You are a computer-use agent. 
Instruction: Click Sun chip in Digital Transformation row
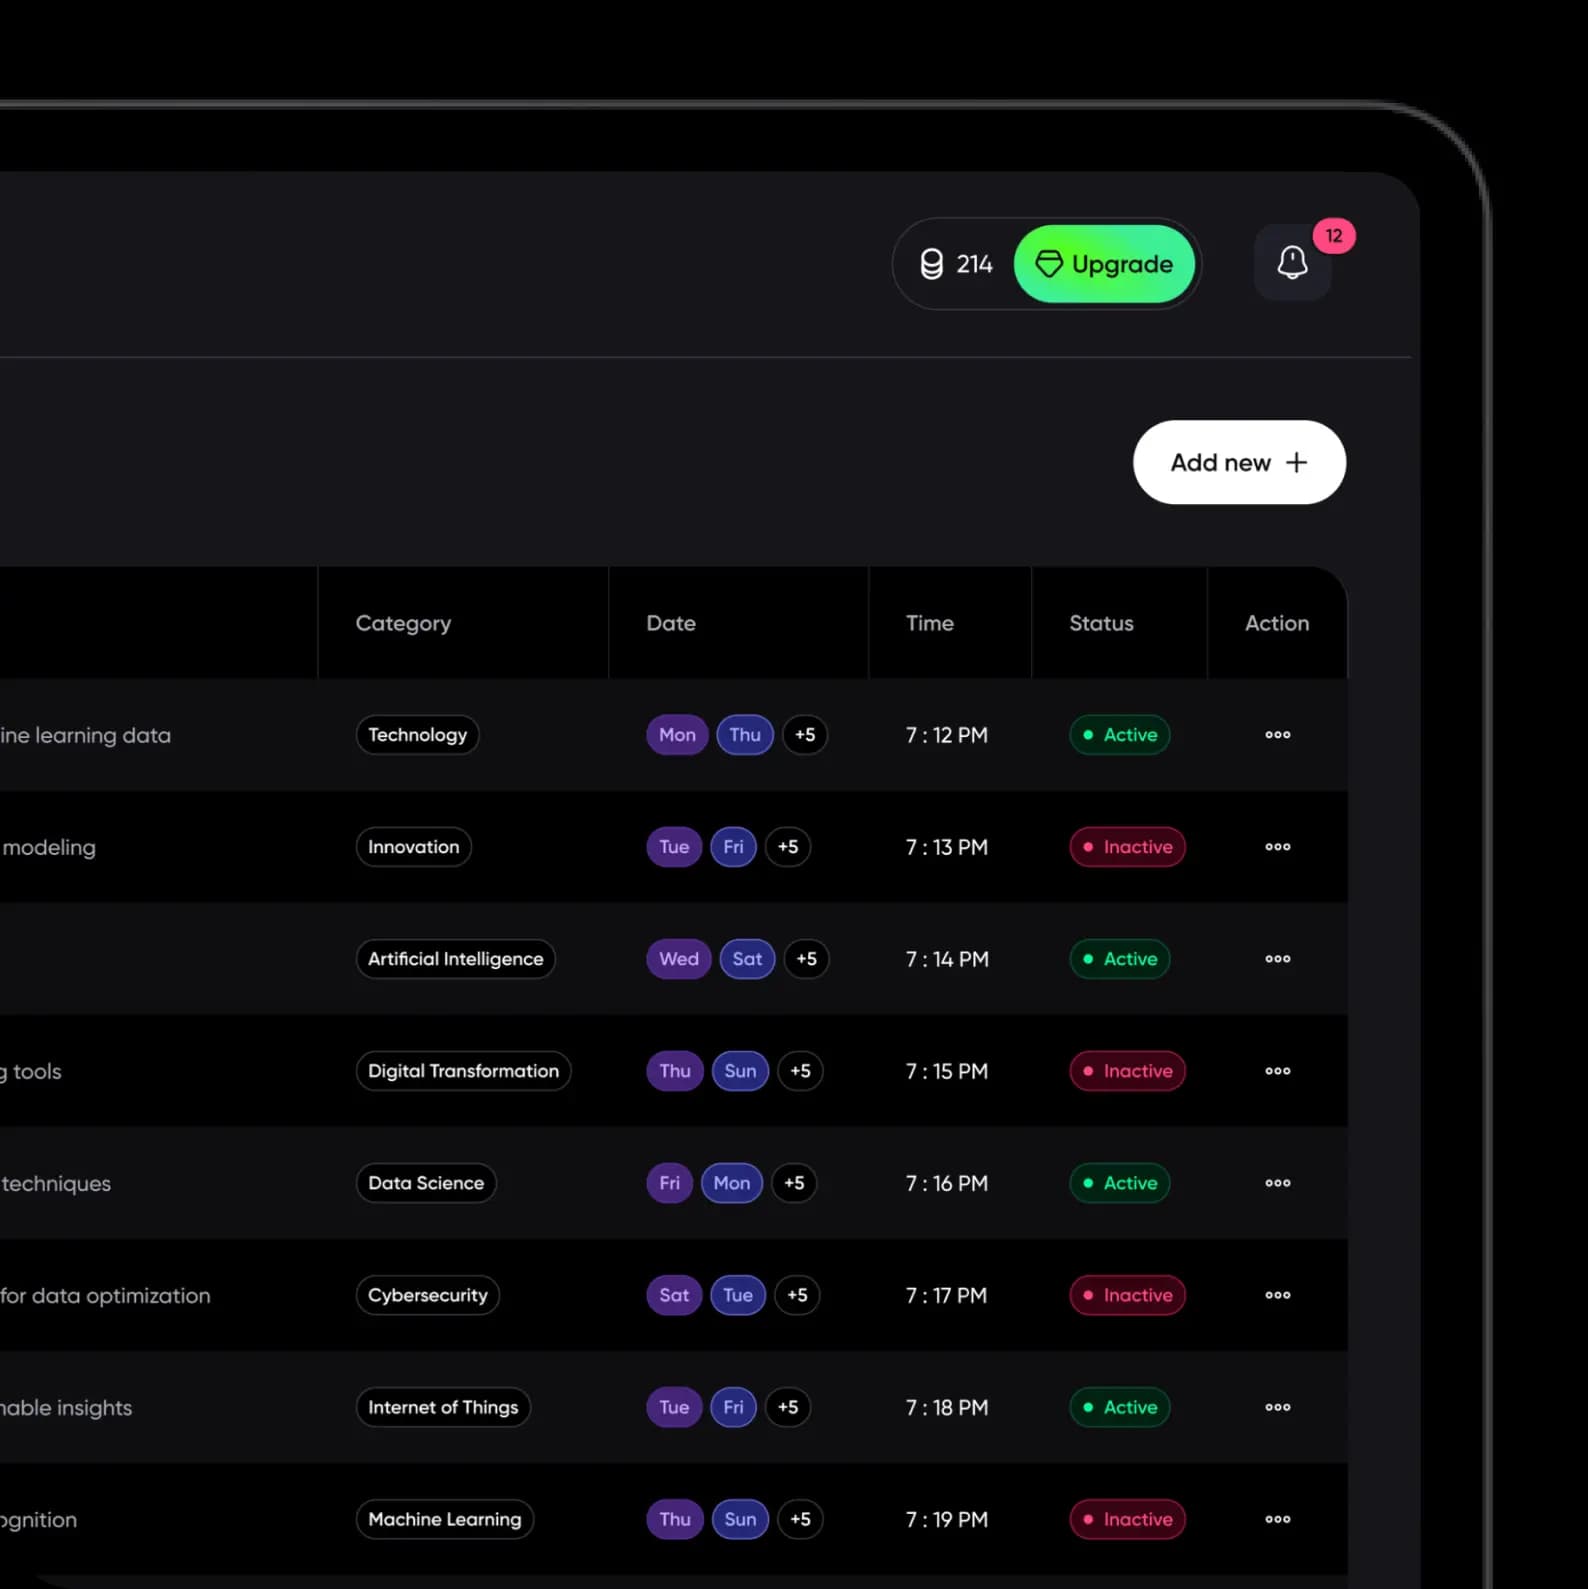[x=740, y=1071]
